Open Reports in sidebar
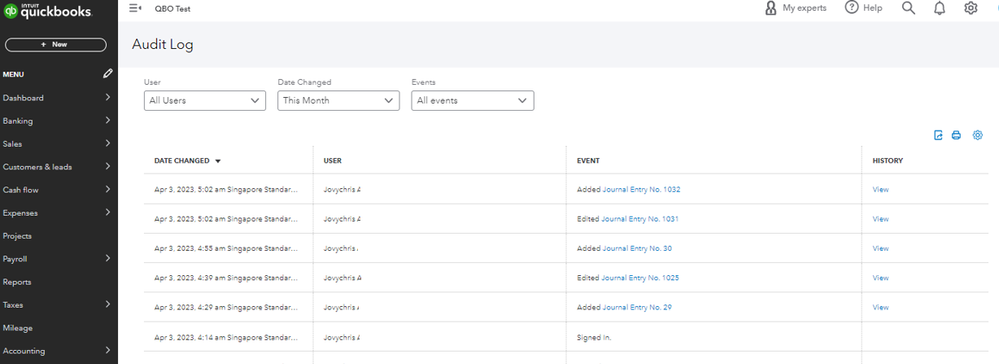Viewport: 999px width, 364px height. 17,282
